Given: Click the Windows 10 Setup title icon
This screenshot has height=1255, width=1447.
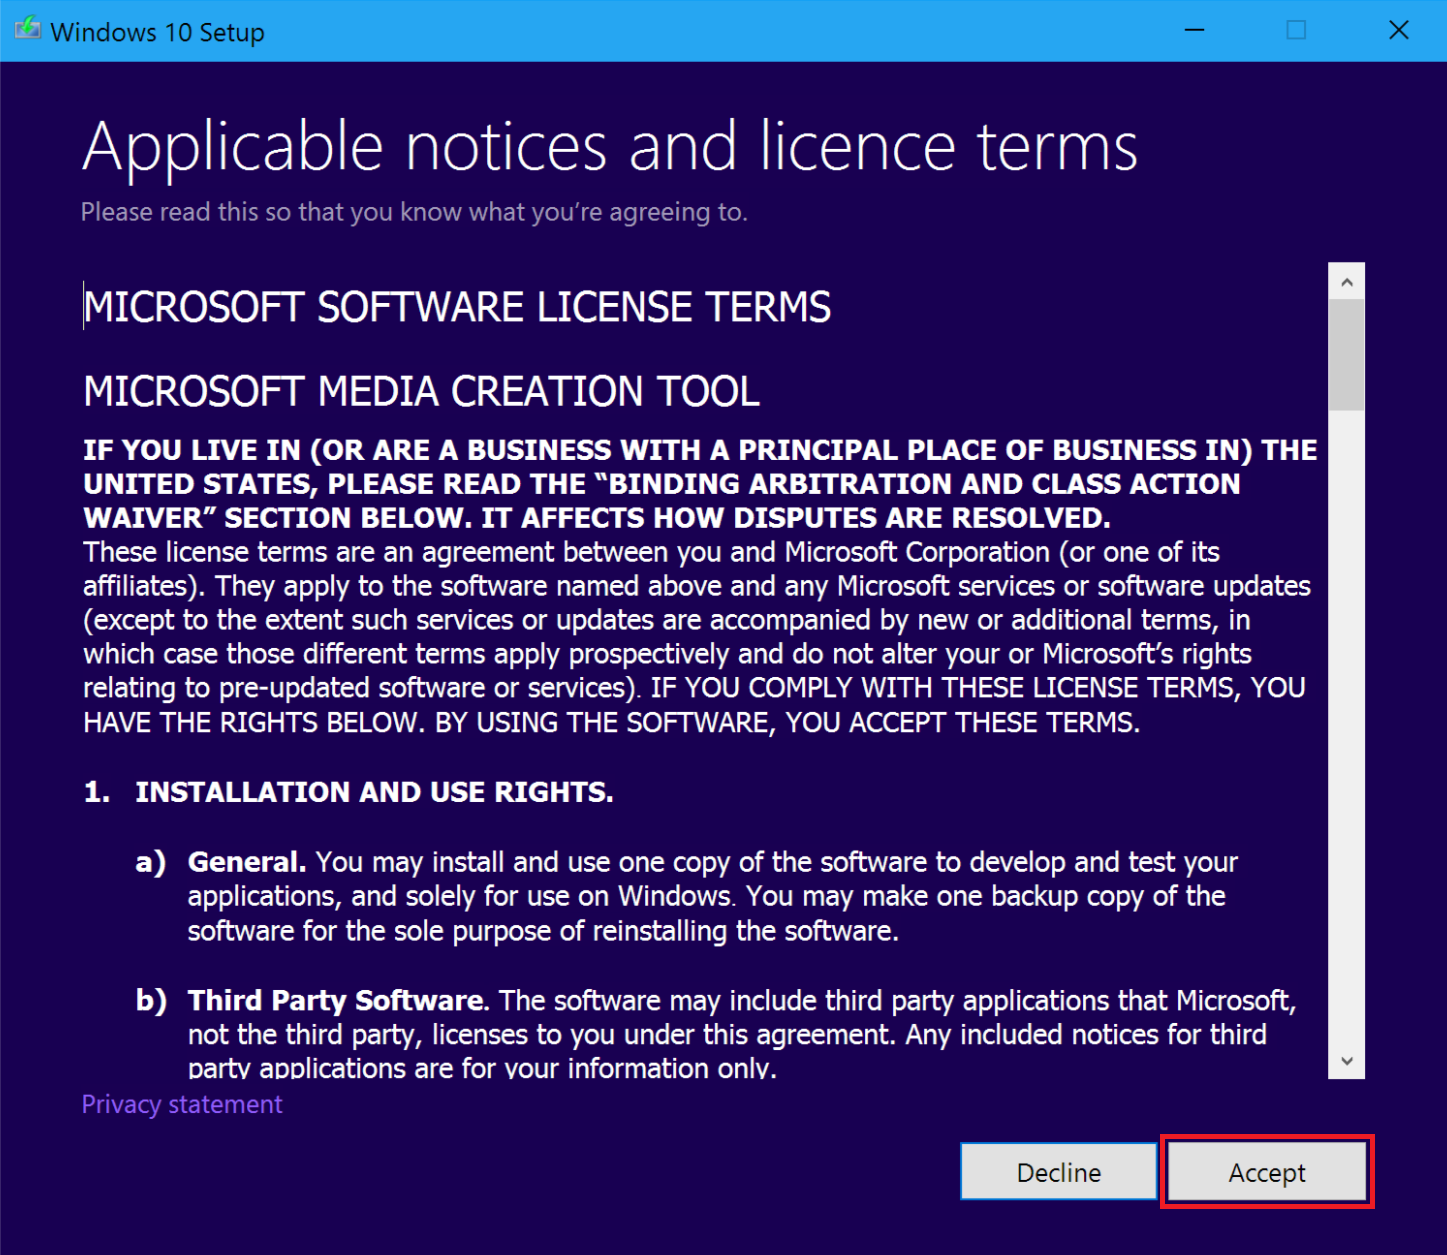Looking at the screenshot, I should point(27,30).
